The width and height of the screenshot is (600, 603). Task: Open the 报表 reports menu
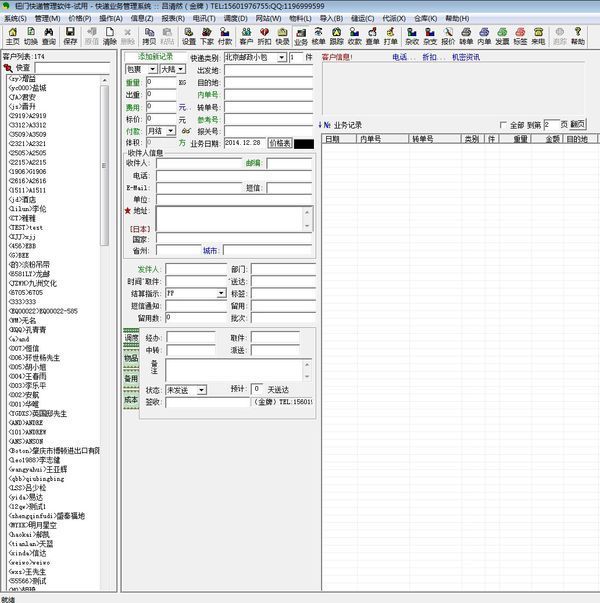pos(172,18)
